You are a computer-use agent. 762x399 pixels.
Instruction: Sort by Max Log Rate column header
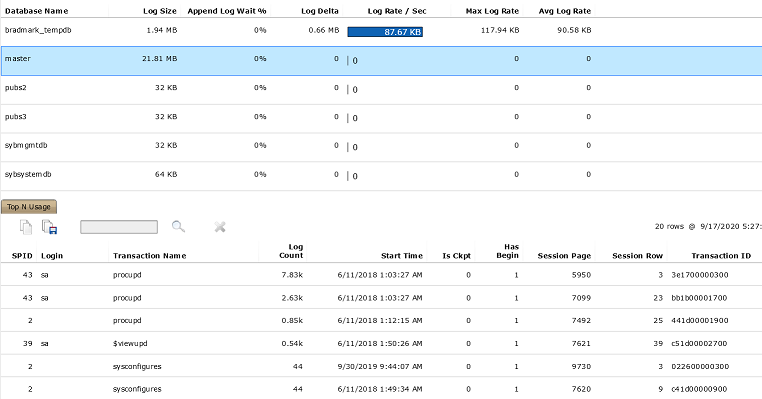click(x=492, y=11)
